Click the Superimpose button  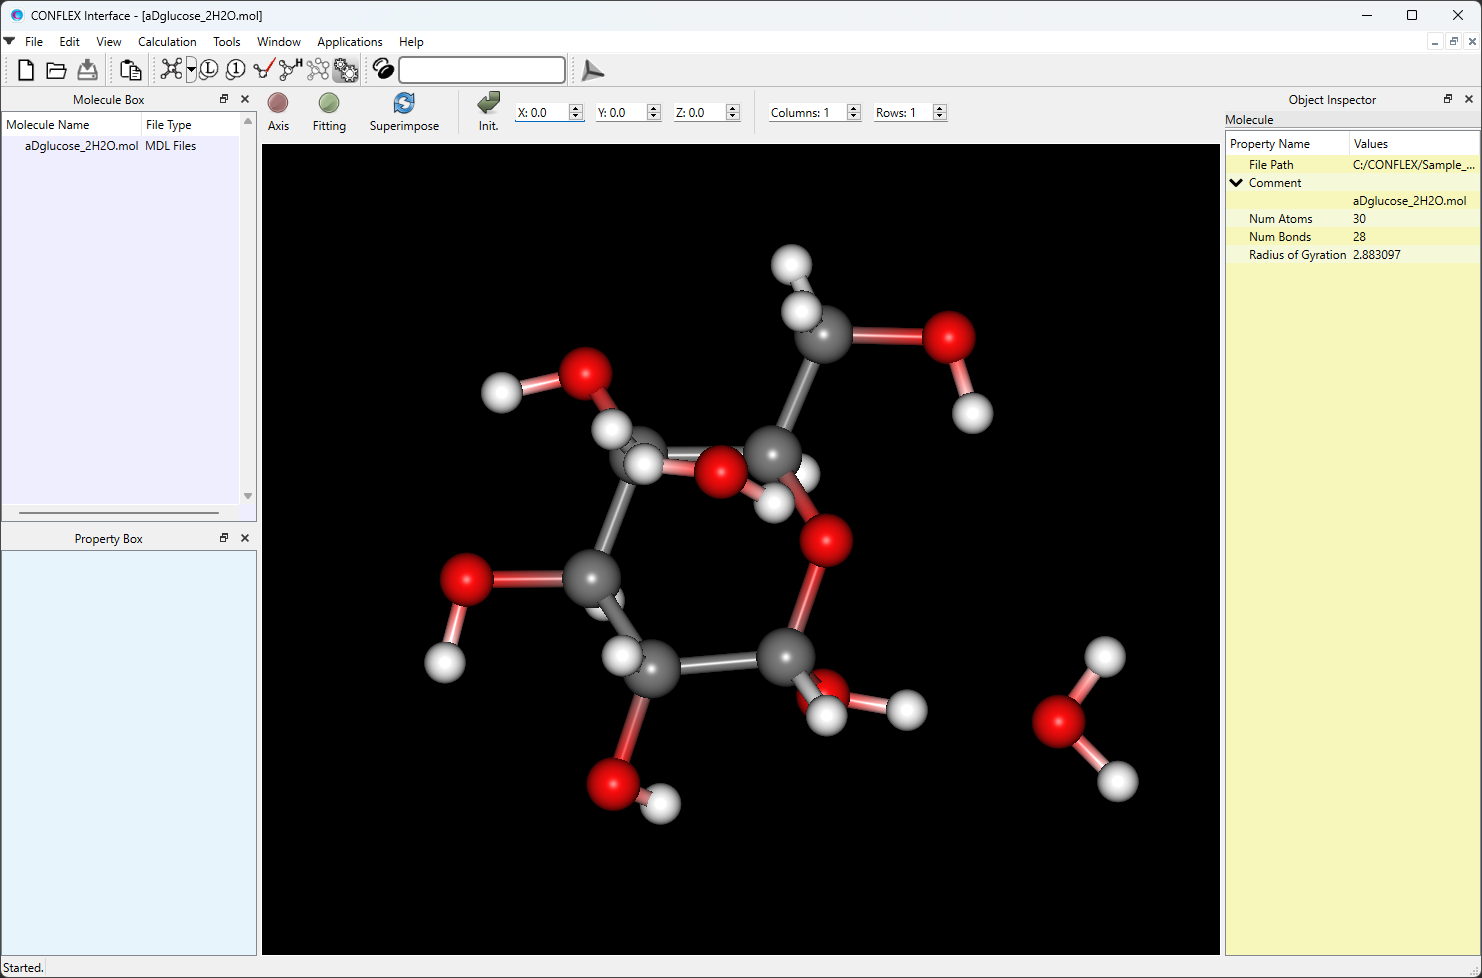(x=404, y=110)
